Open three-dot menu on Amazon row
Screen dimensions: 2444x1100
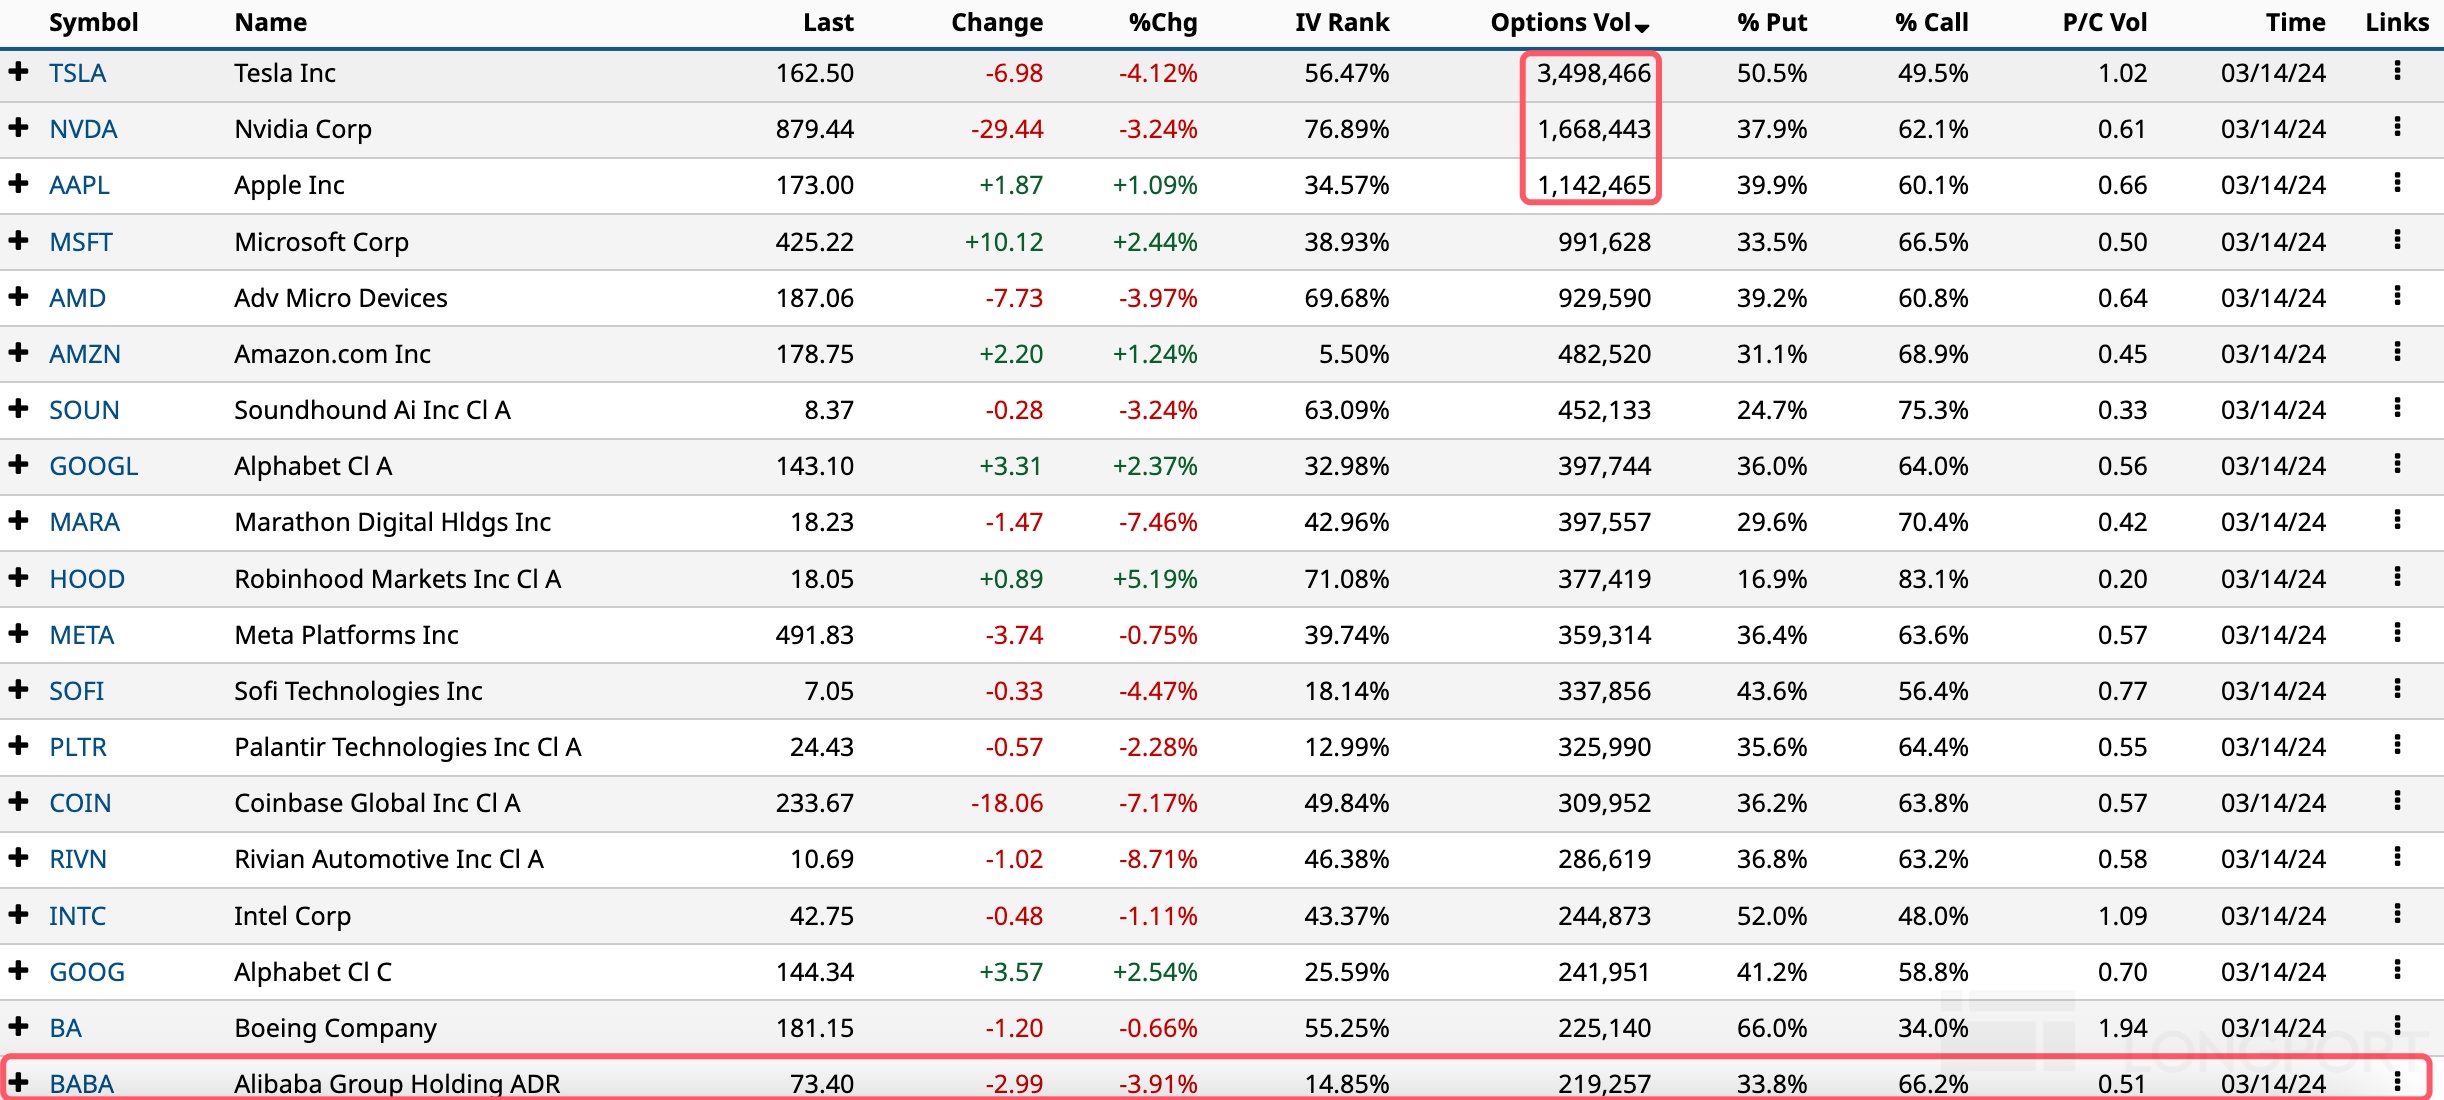tap(2397, 352)
